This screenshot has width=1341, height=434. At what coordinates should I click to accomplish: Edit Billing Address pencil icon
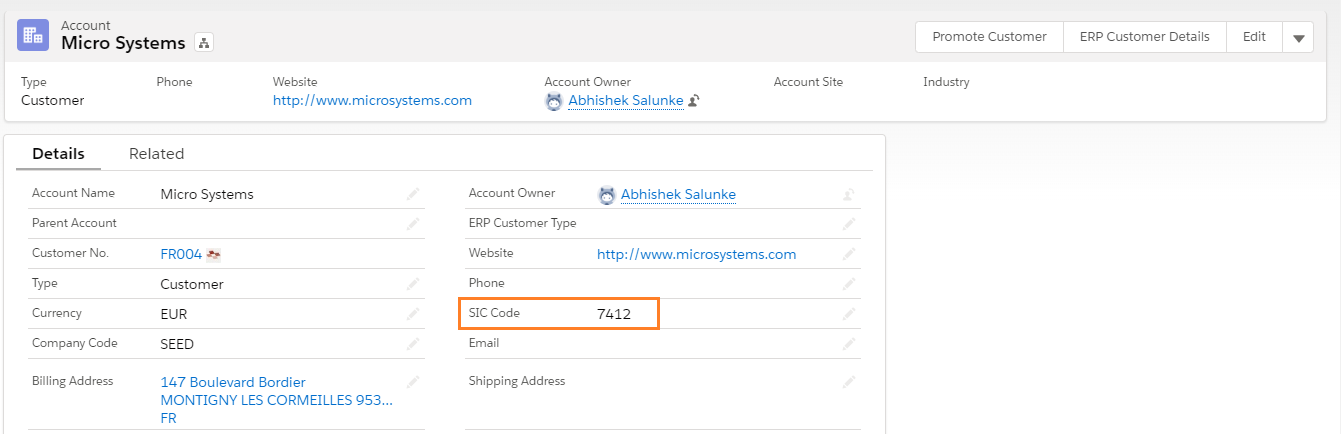pos(413,382)
